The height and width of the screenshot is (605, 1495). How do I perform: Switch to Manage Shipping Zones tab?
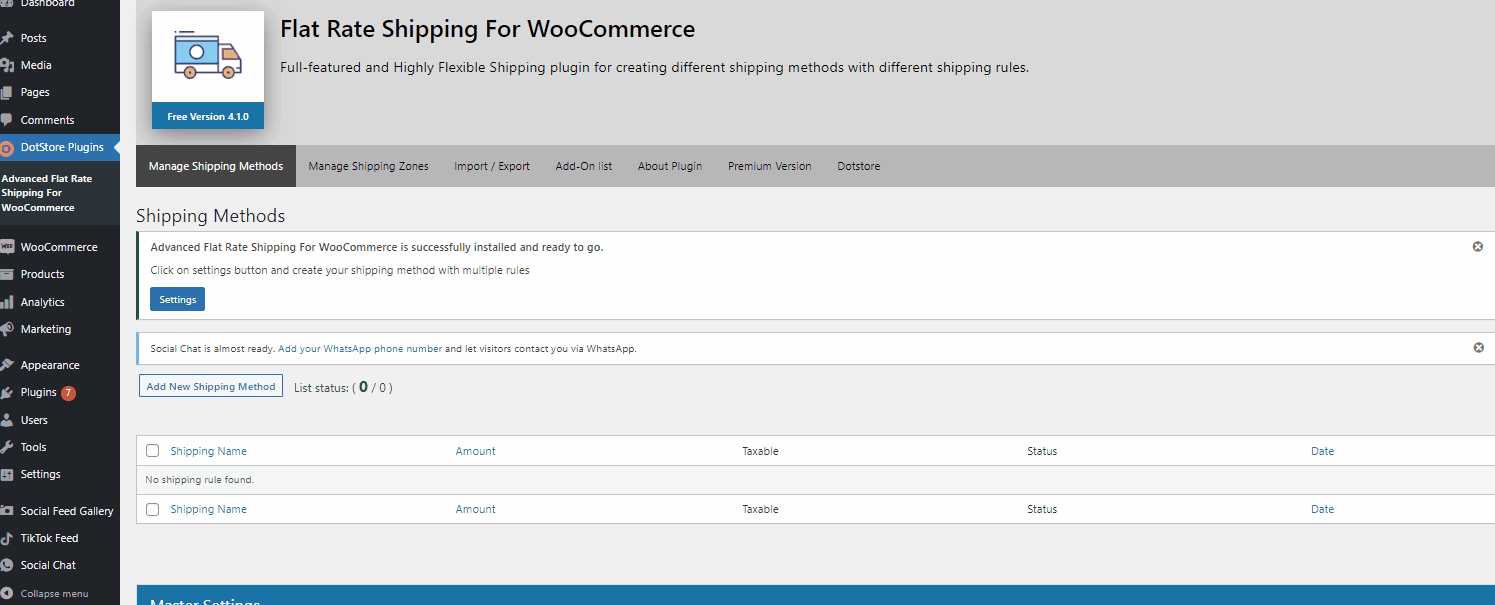[x=368, y=166]
